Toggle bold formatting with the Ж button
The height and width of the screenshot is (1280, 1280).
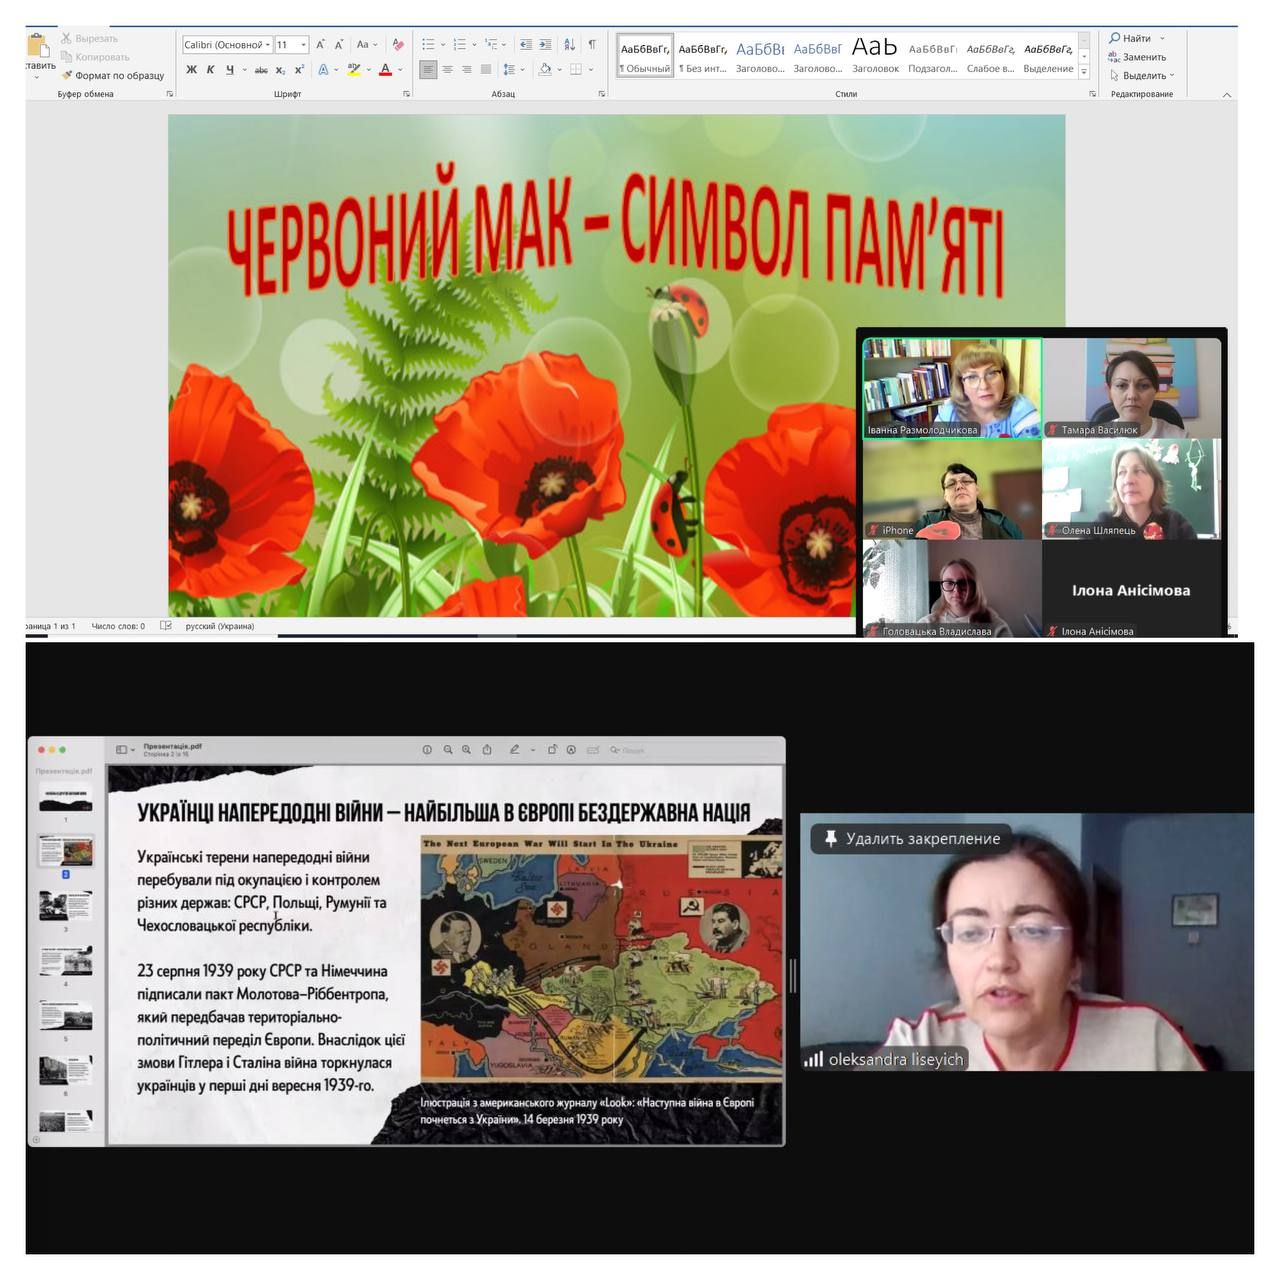(191, 70)
